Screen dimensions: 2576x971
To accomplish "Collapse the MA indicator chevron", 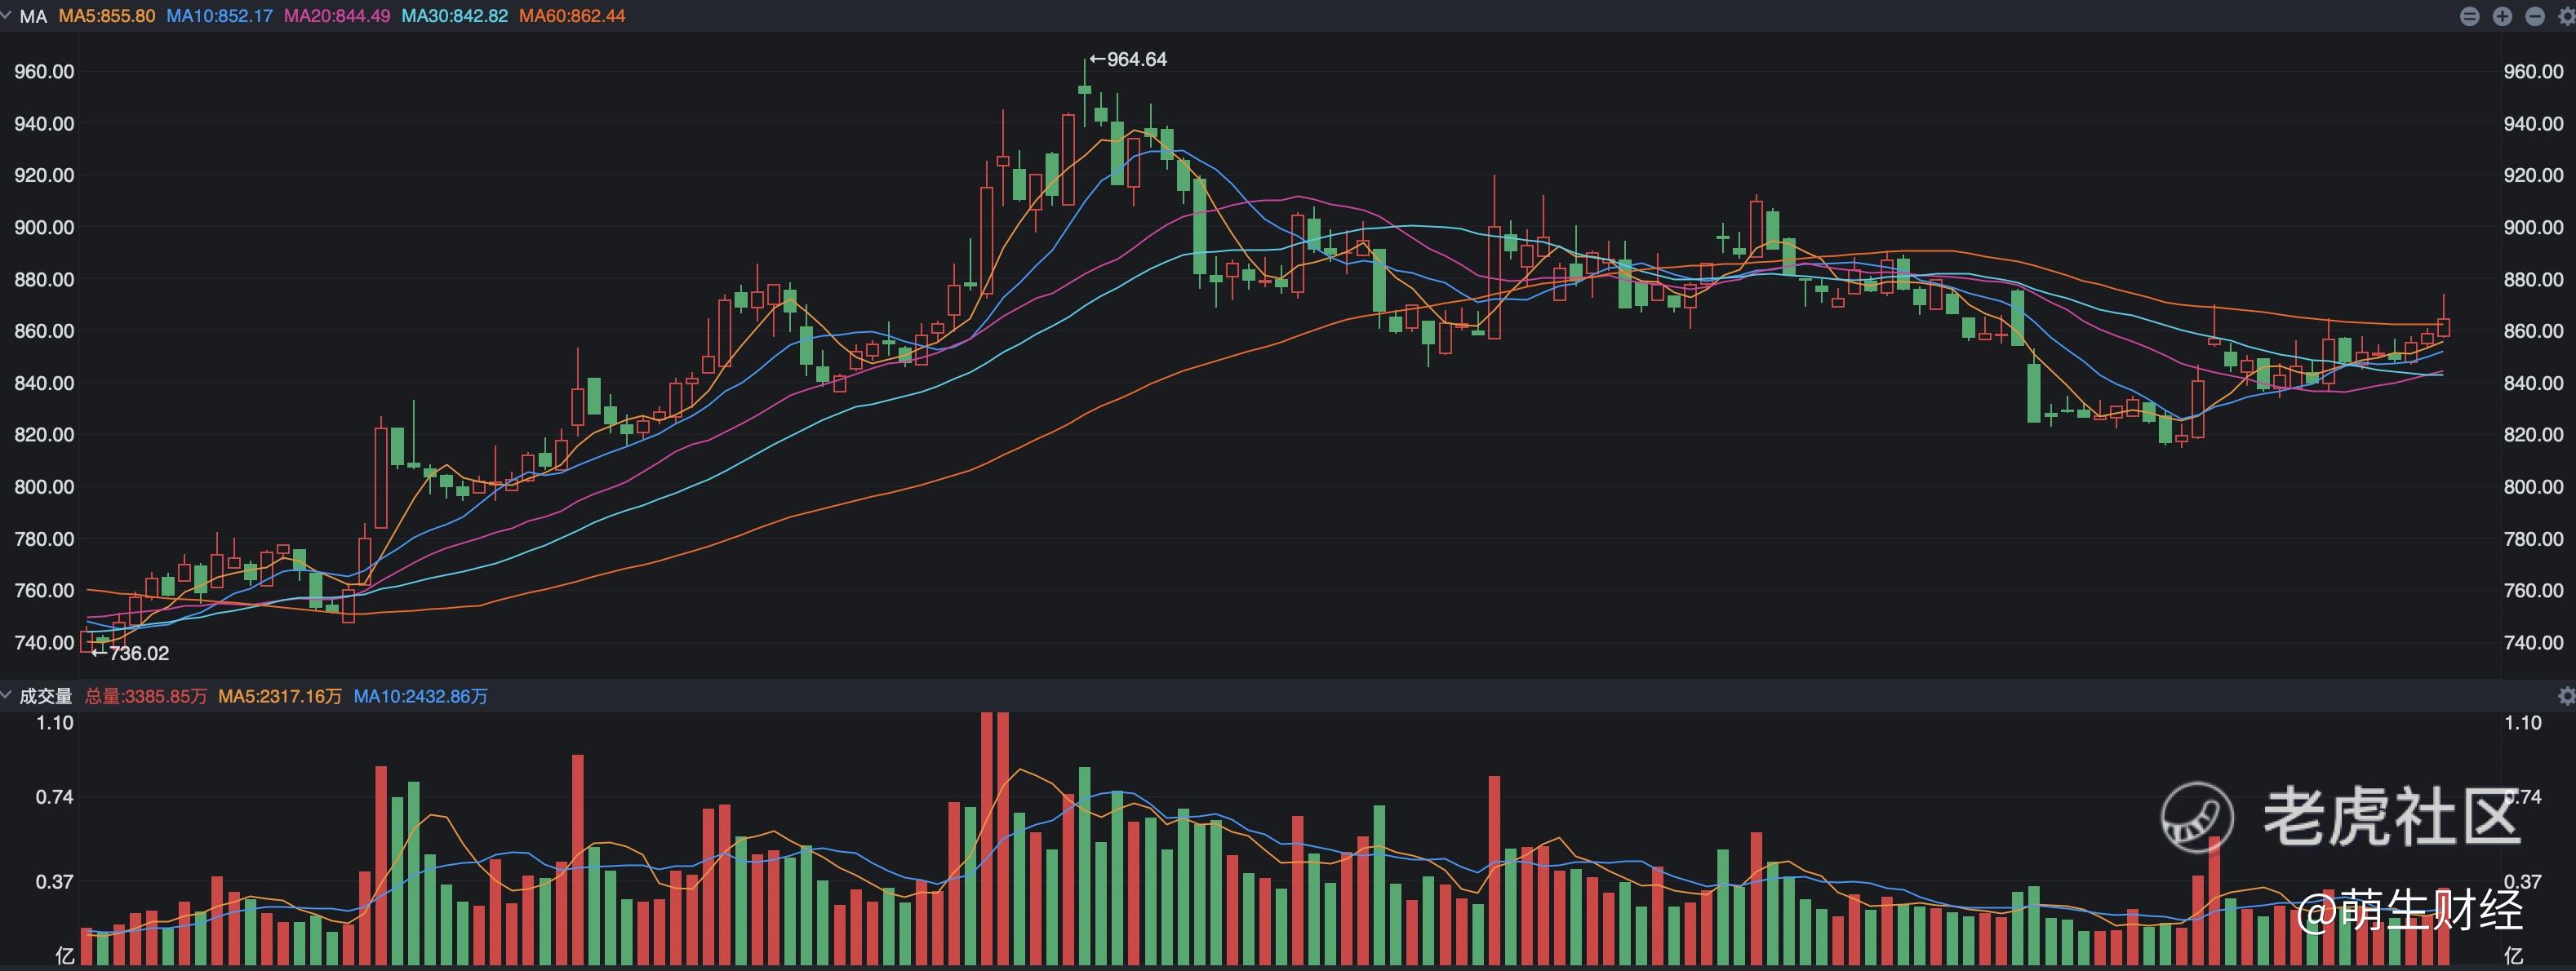I will (7, 16).
